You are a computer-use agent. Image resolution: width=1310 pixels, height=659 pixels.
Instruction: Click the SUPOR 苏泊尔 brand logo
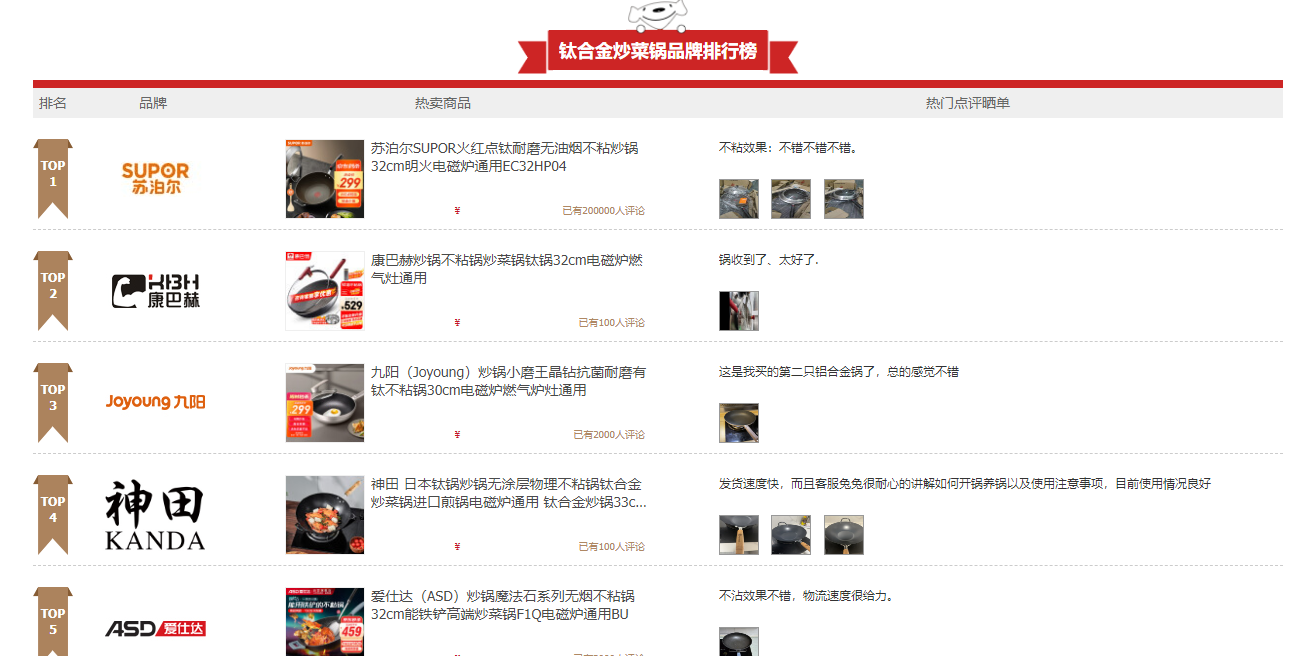tap(155, 178)
